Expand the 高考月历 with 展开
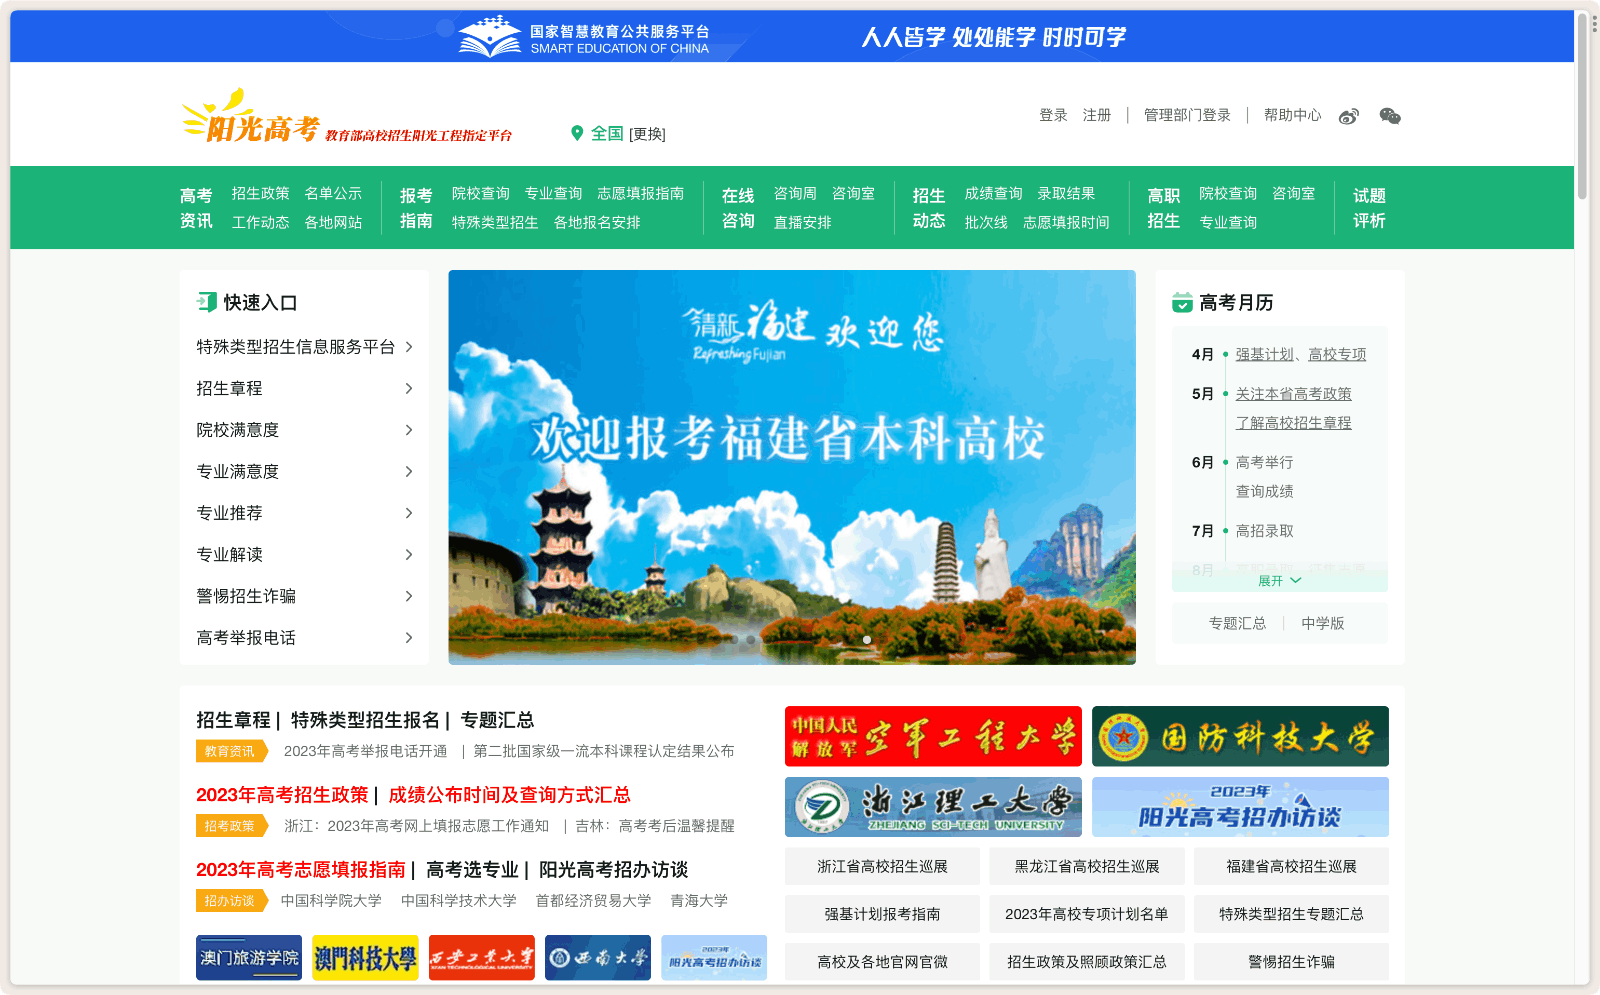The width and height of the screenshot is (1600, 995). tap(1279, 581)
